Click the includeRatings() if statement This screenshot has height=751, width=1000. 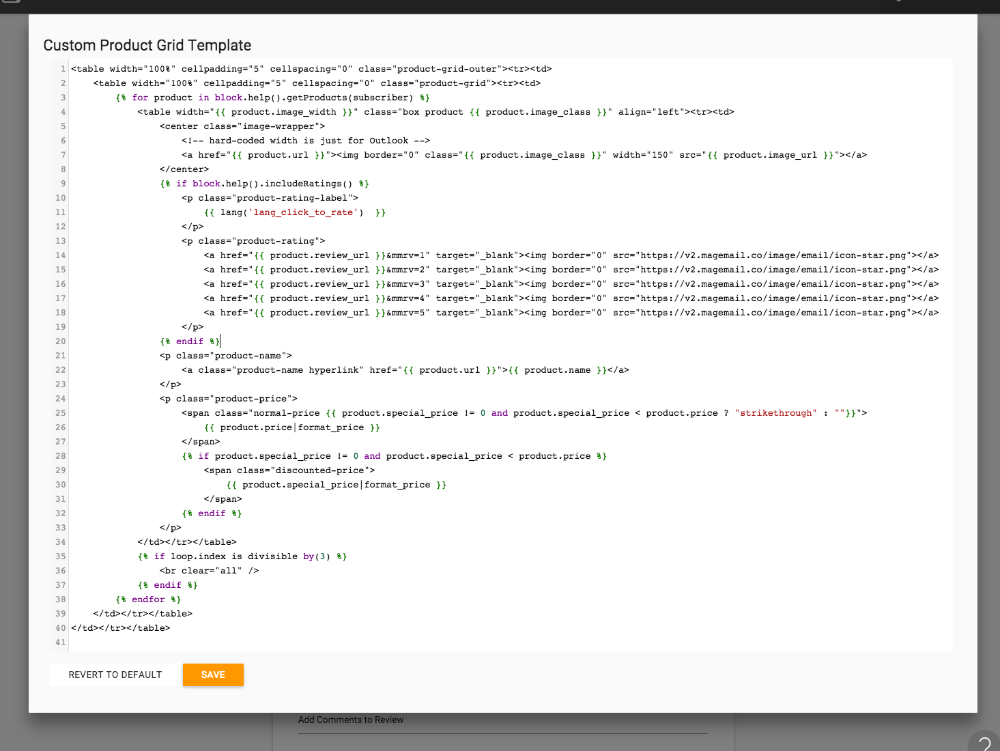265,184
